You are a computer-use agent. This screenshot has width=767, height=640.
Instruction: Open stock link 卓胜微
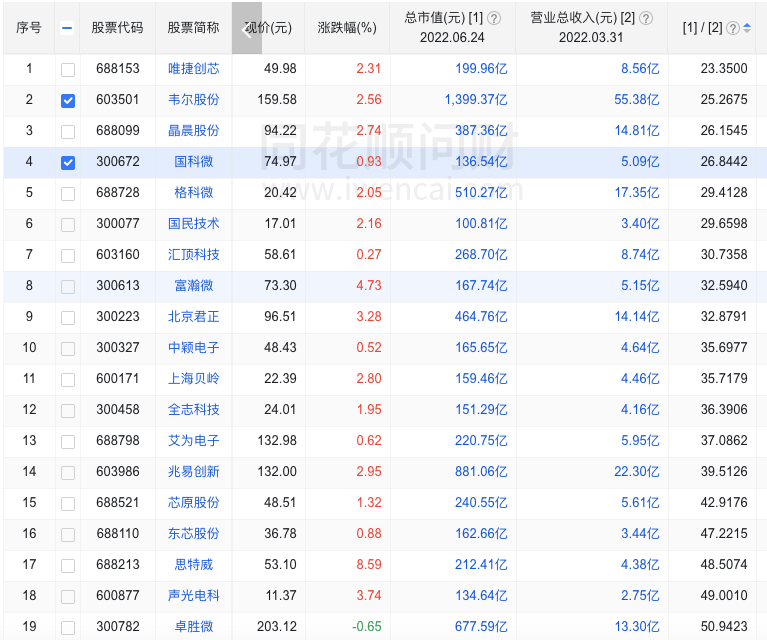[194, 626]
